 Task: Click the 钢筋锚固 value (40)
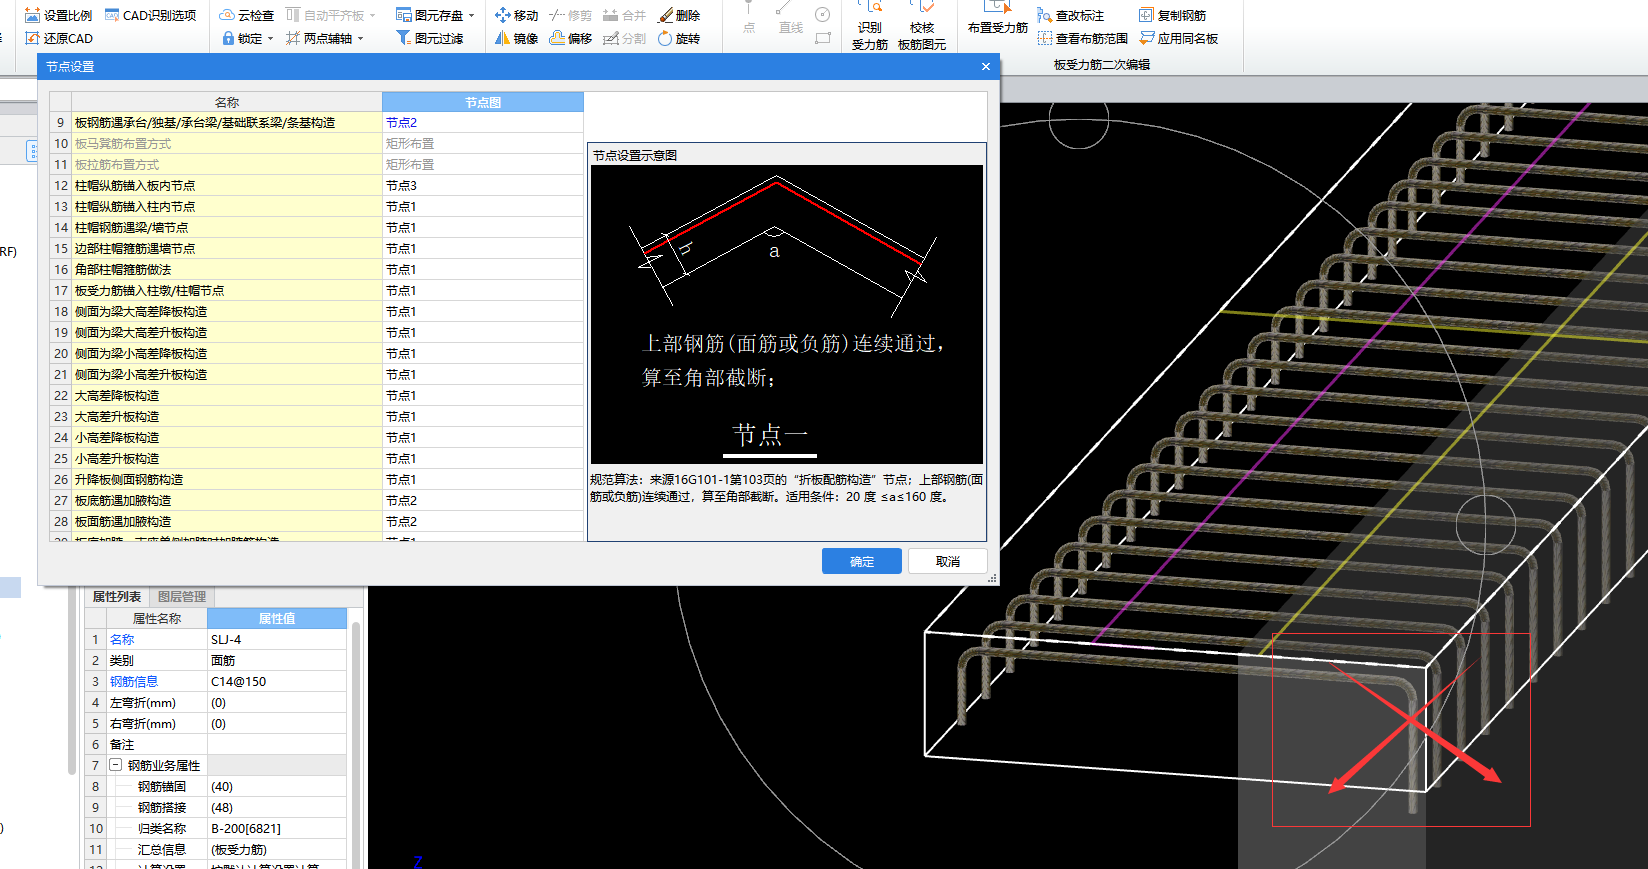(277, 786)
